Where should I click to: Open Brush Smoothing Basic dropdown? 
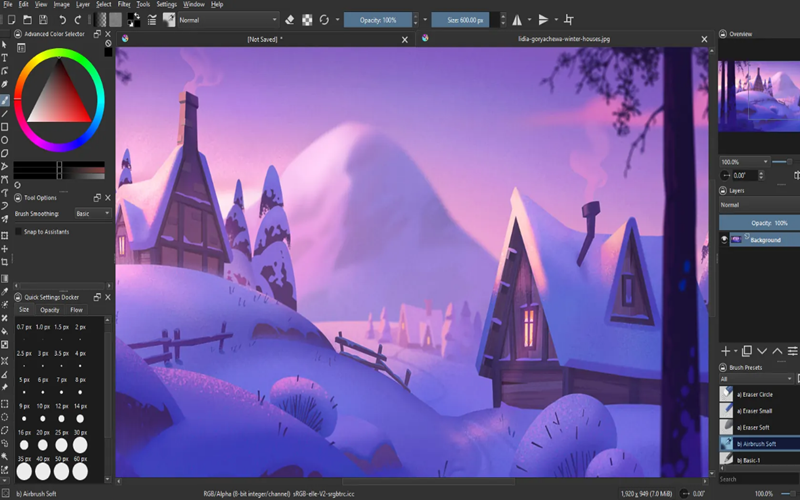coord(93,213)
